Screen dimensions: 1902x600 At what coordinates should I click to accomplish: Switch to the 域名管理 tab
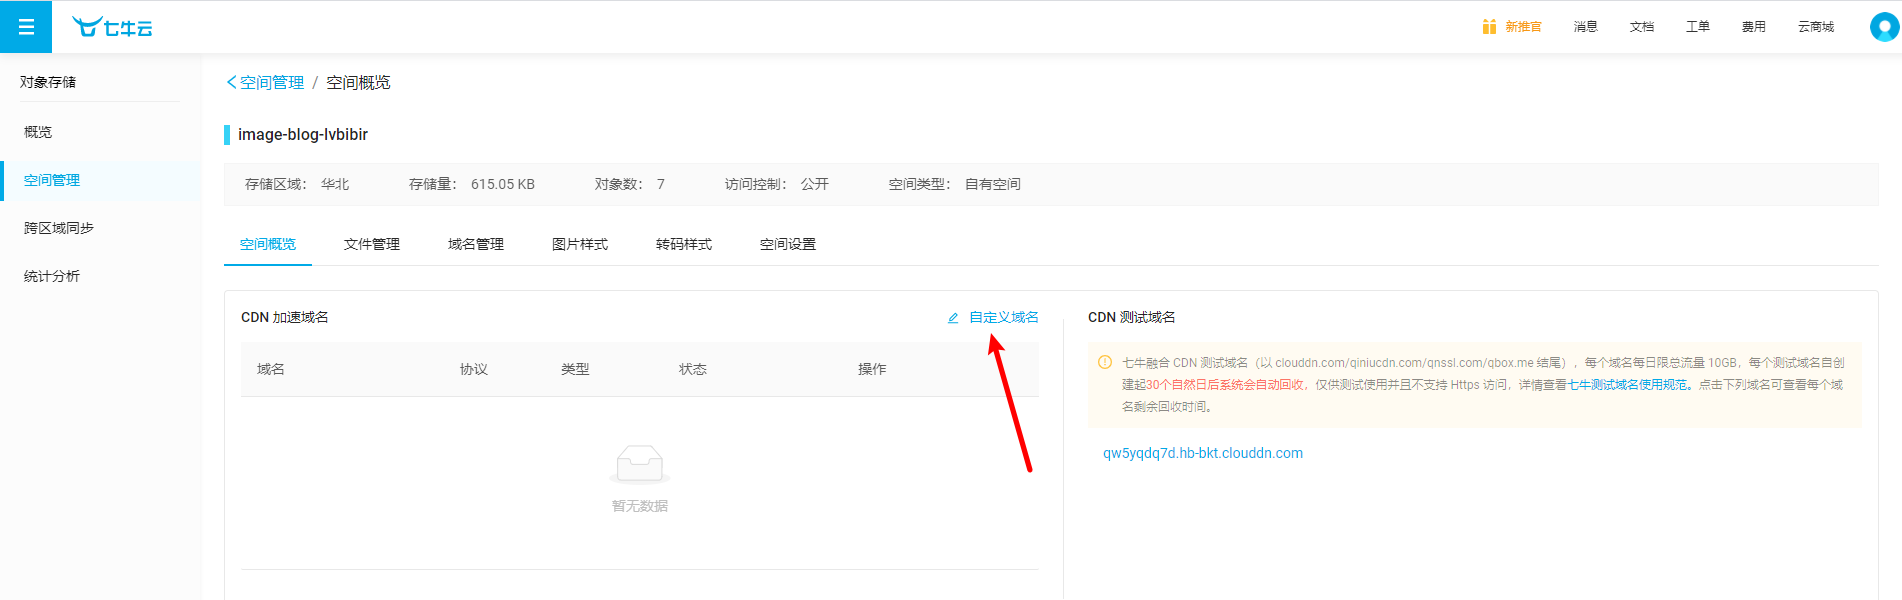(476, 244)
